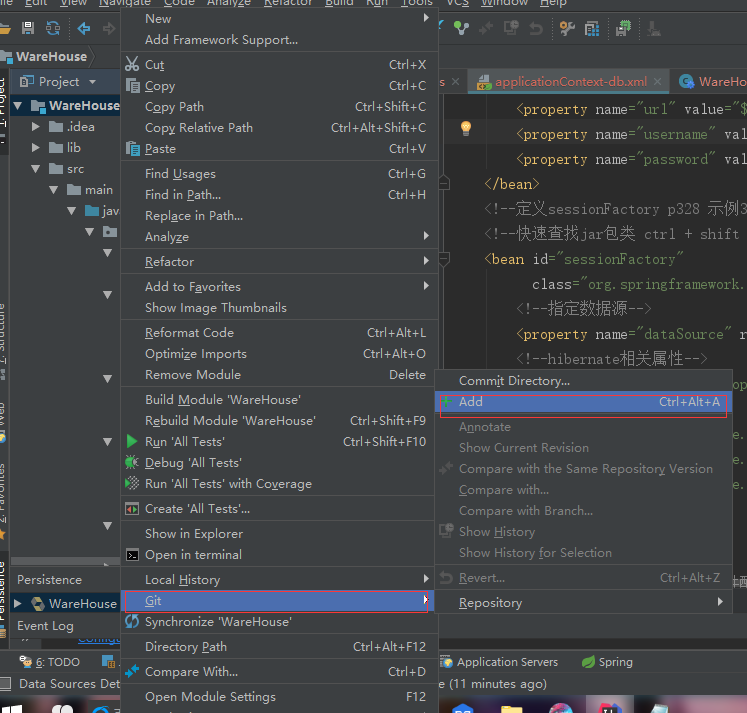Open the Analyze submenu
This screenshot has height=713, width=747.
point(279,237)
